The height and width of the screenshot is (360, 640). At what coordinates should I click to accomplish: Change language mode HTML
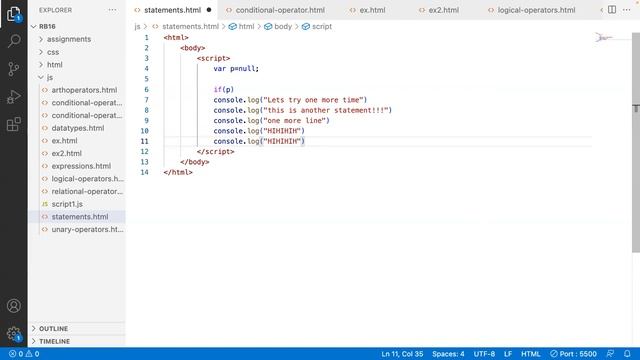click(x=531, y=354)
